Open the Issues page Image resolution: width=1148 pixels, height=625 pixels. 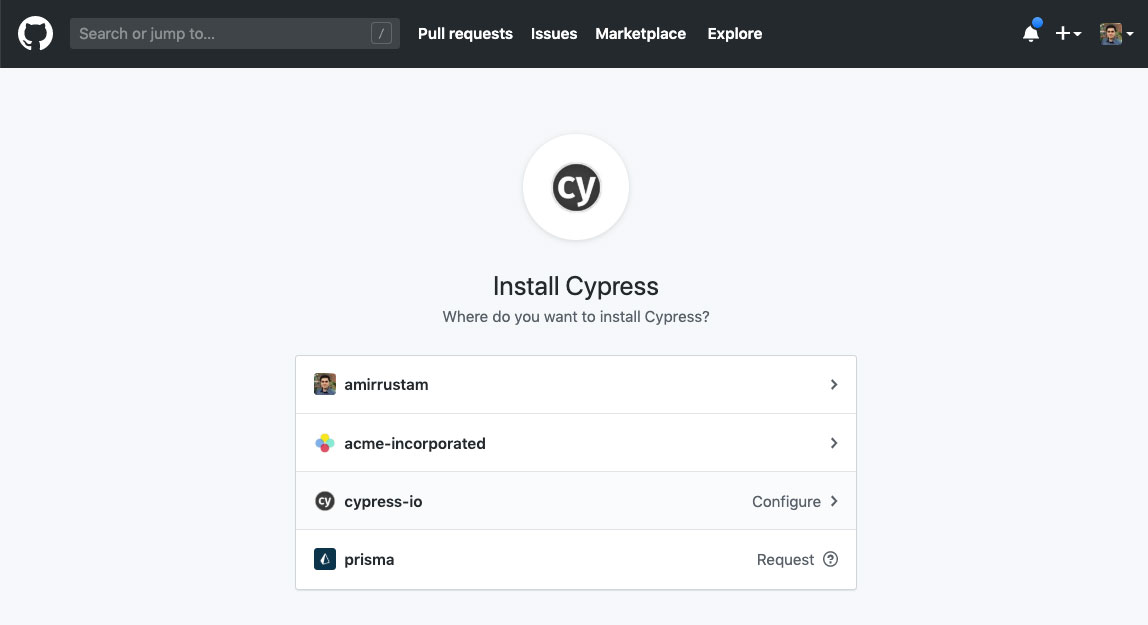click(x=554, y=33)
